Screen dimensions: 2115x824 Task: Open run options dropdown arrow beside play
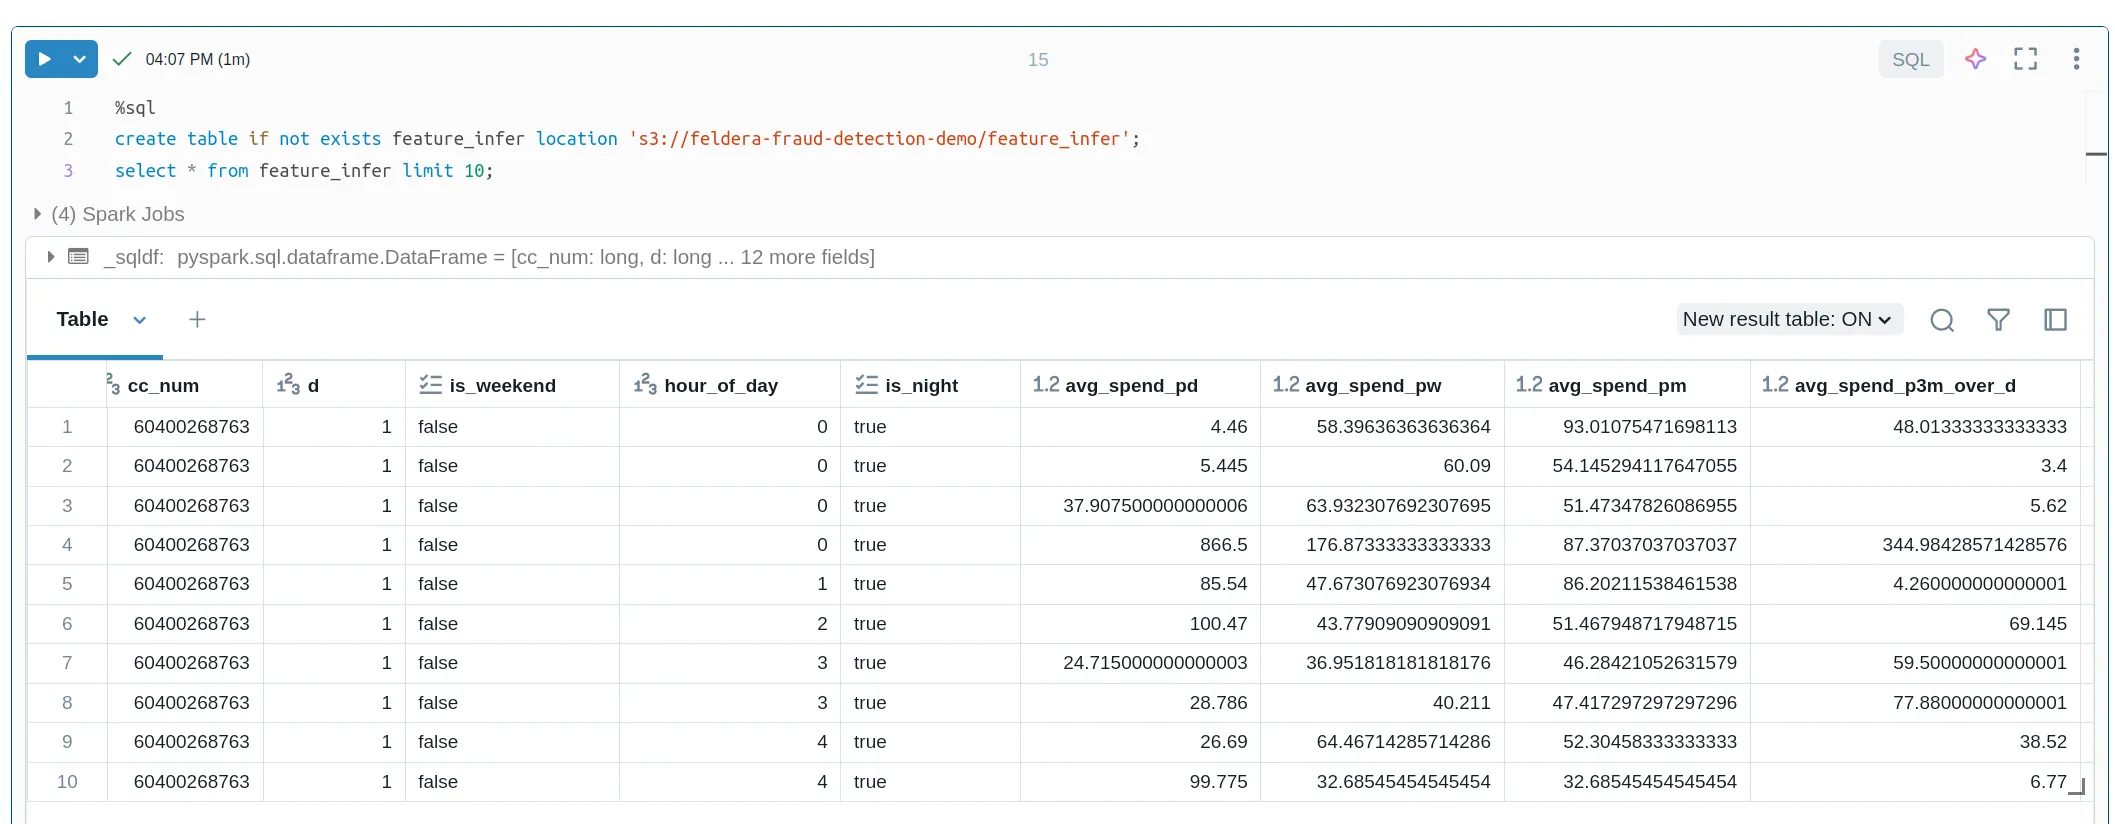tap(80, 59)
